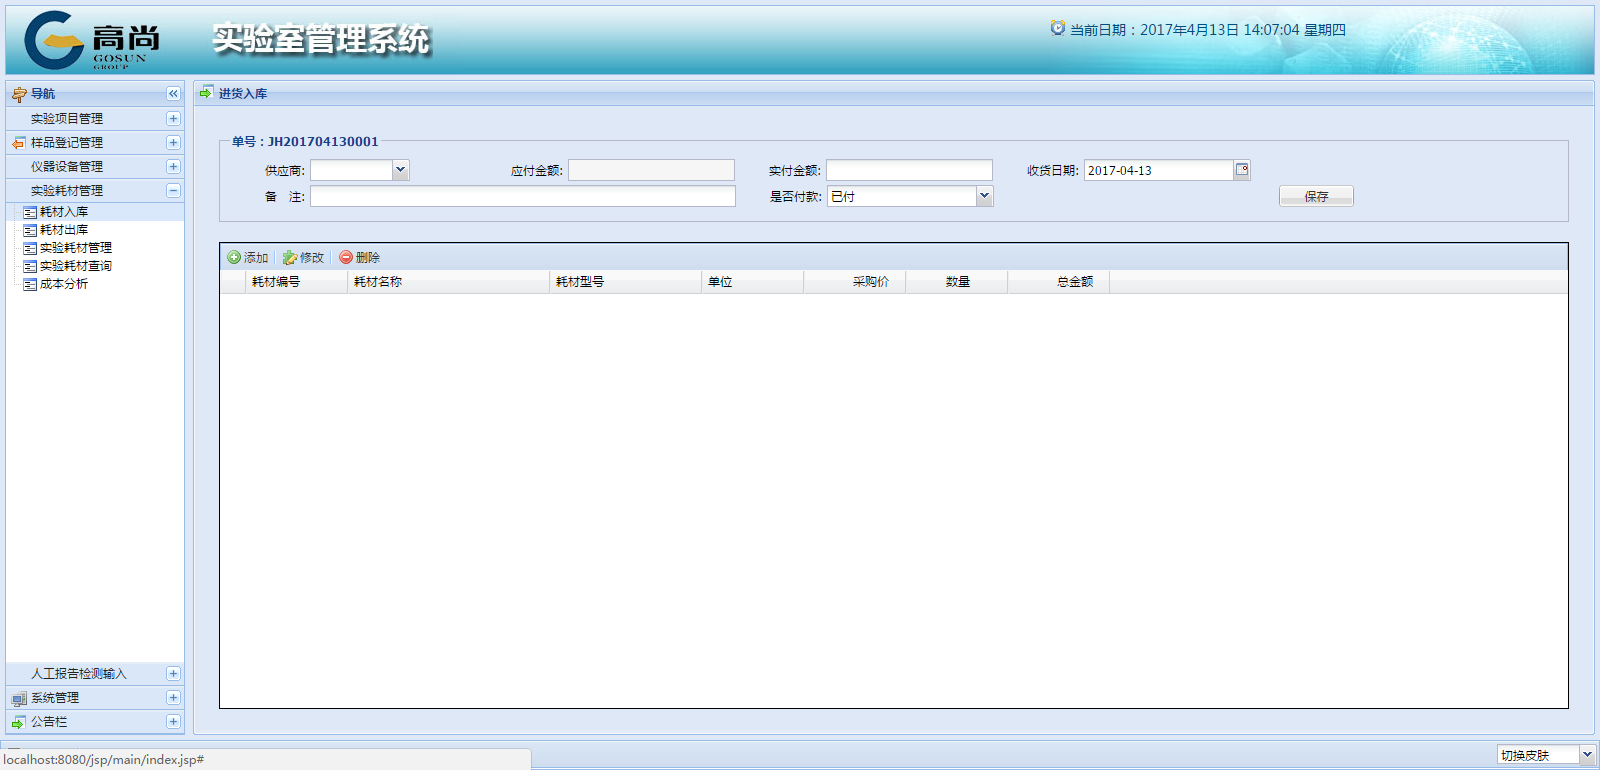Open the calendar picker for 收货日期

tap(1241, 170)
